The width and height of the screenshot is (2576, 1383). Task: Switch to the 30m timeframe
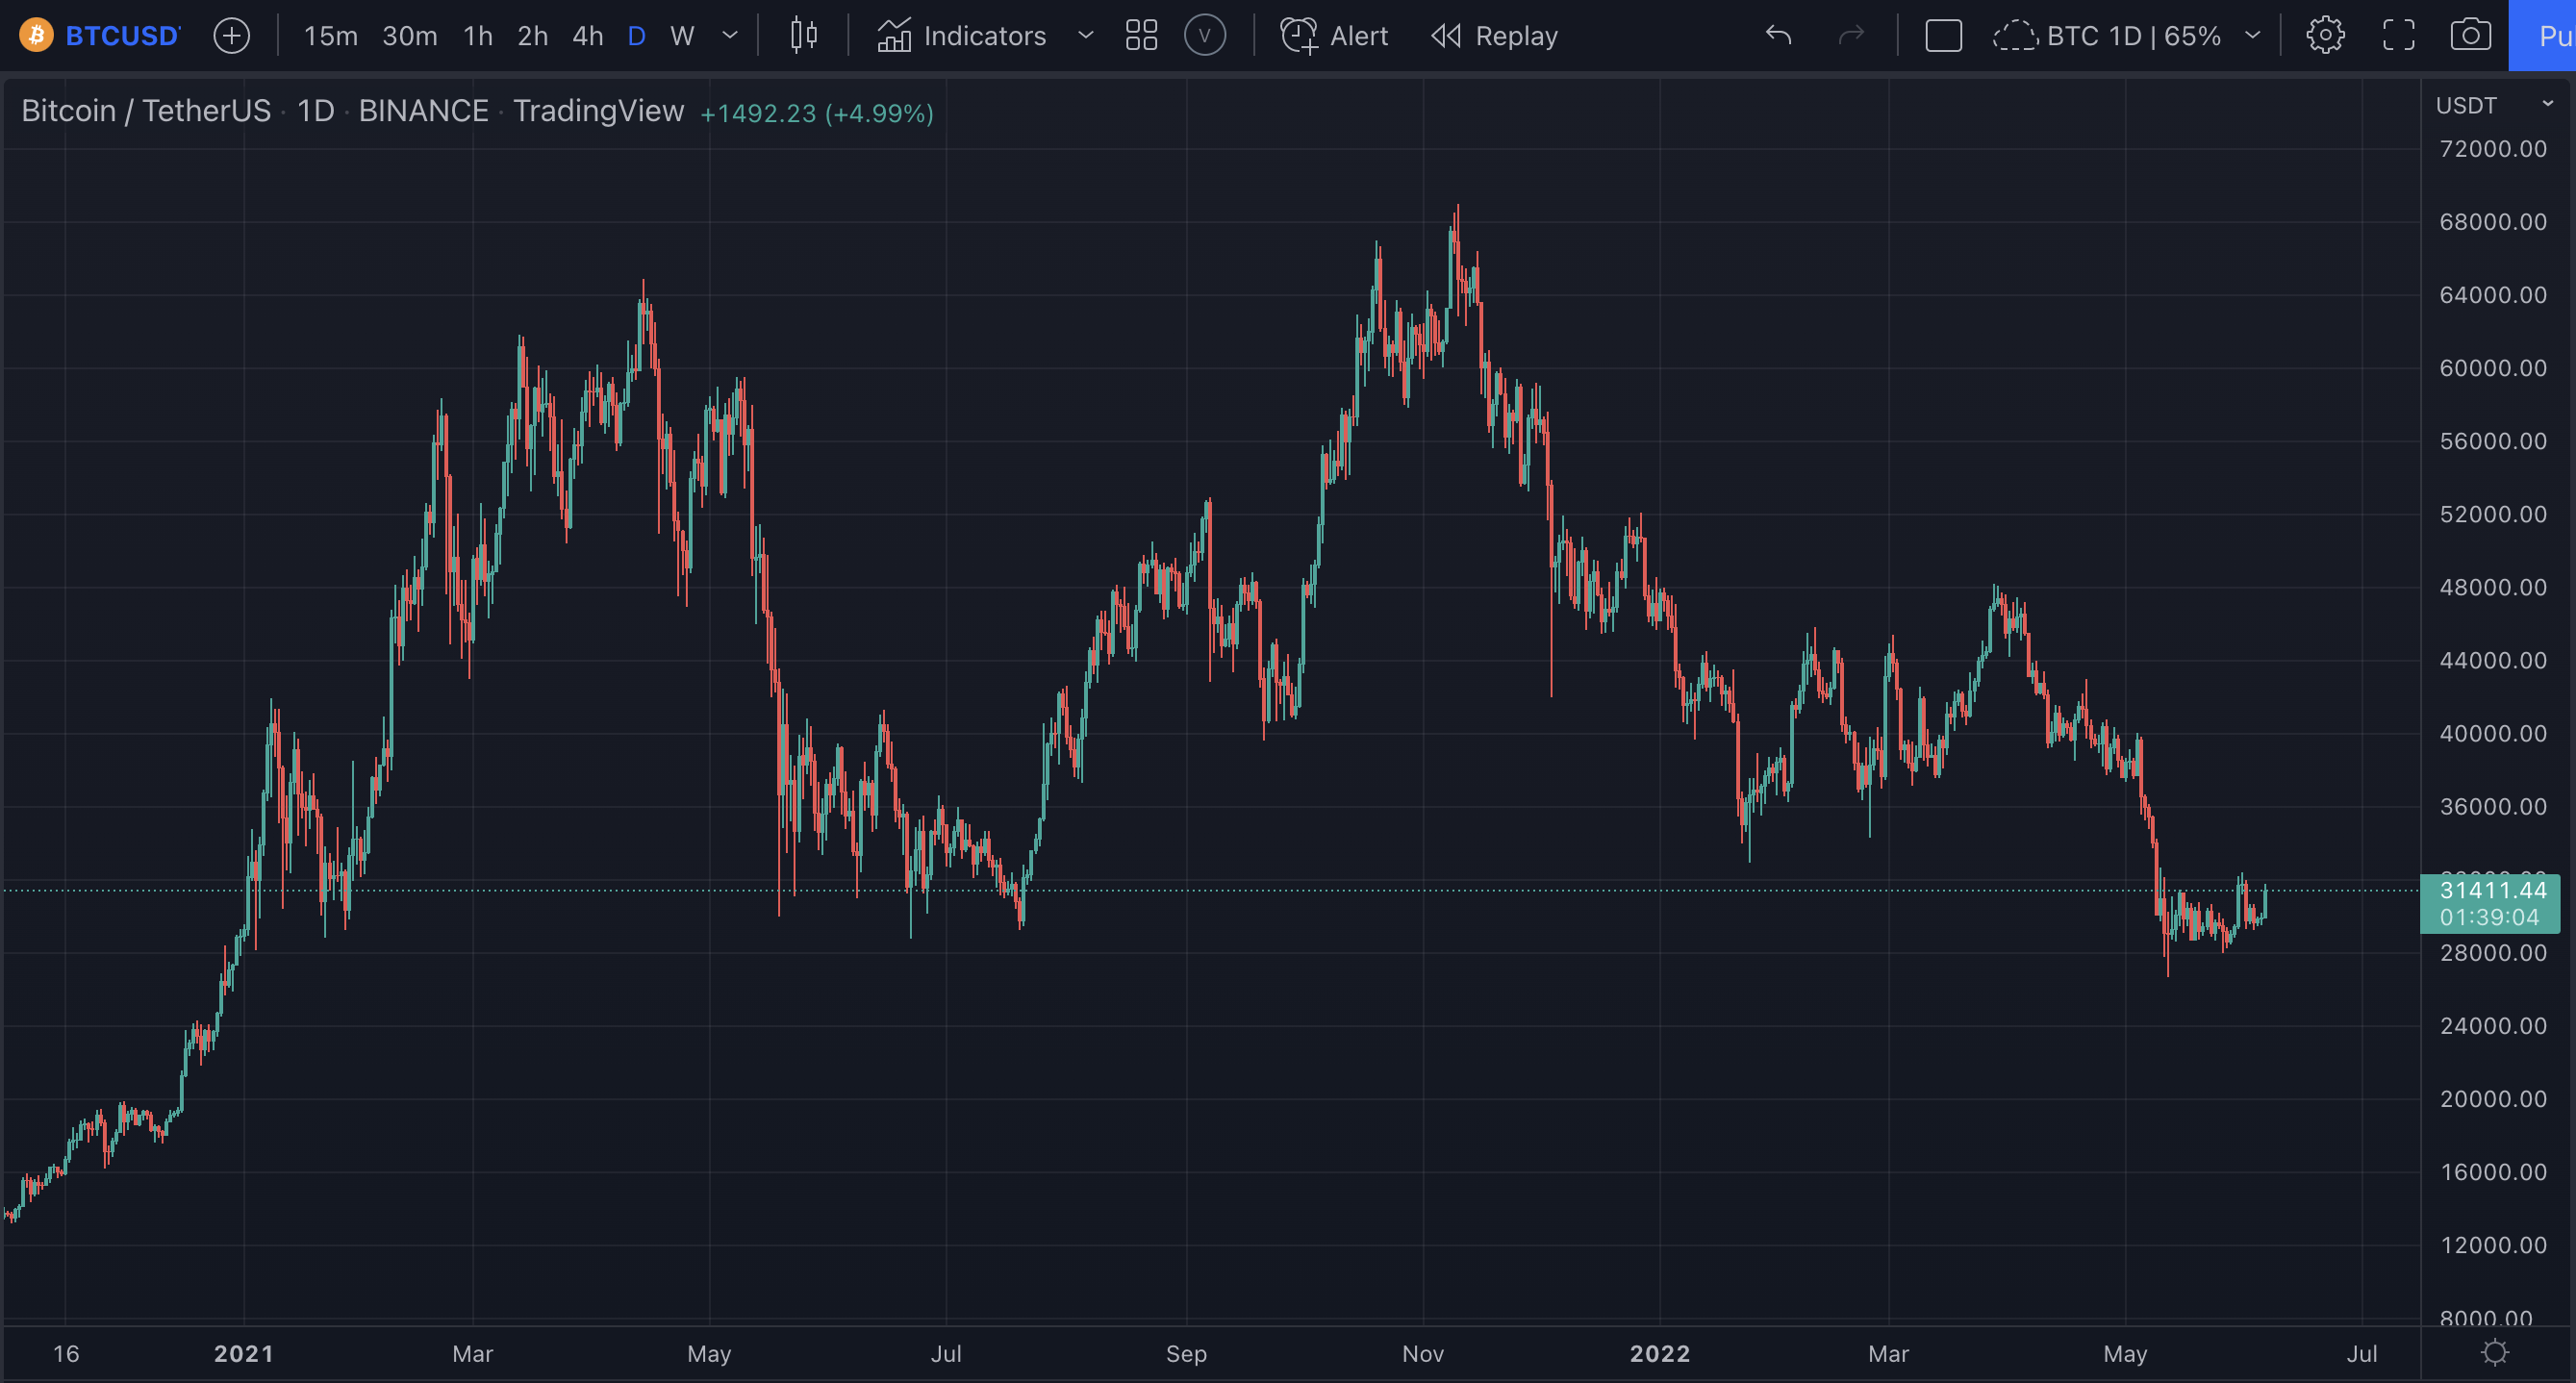pyautogui.click(x=410, y=36)
